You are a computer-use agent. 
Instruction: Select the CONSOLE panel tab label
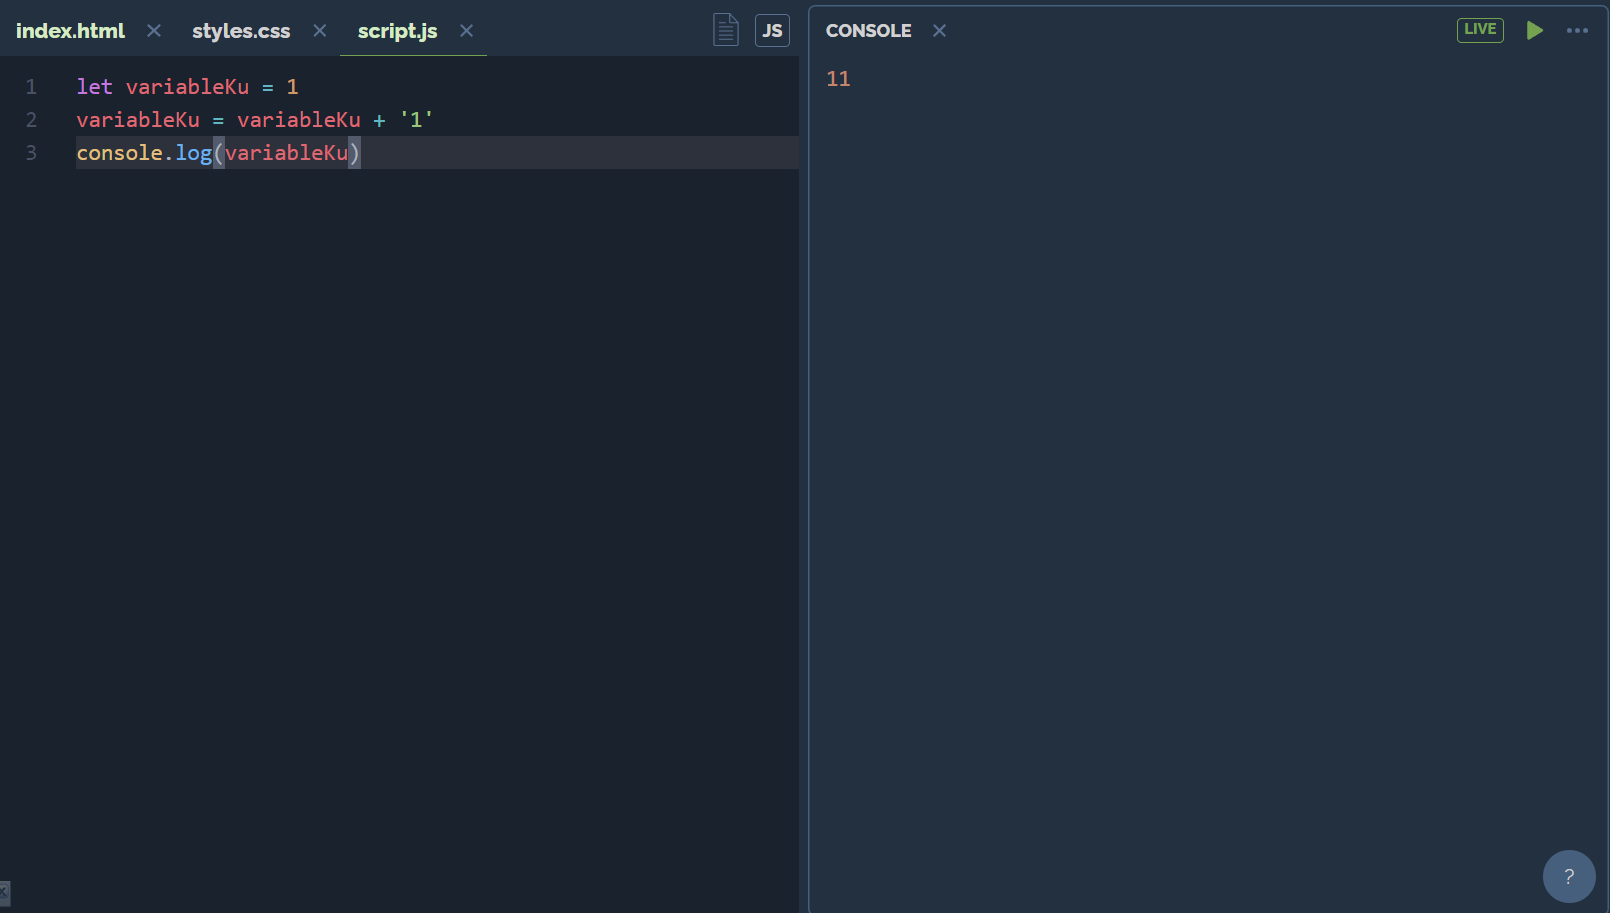[868, 30]
